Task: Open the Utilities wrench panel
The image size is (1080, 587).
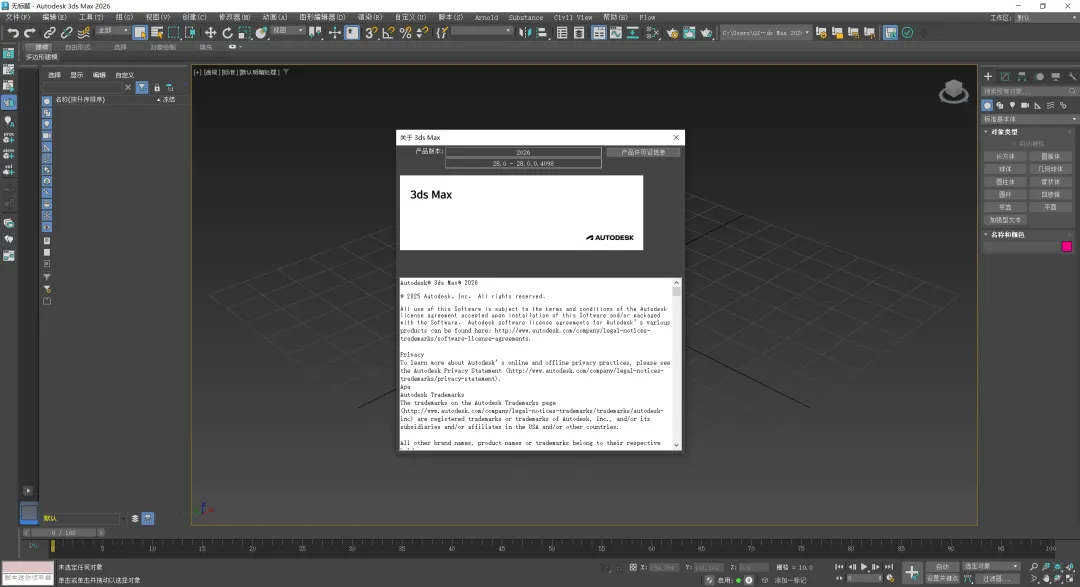Action: [x=1072, y=76]
